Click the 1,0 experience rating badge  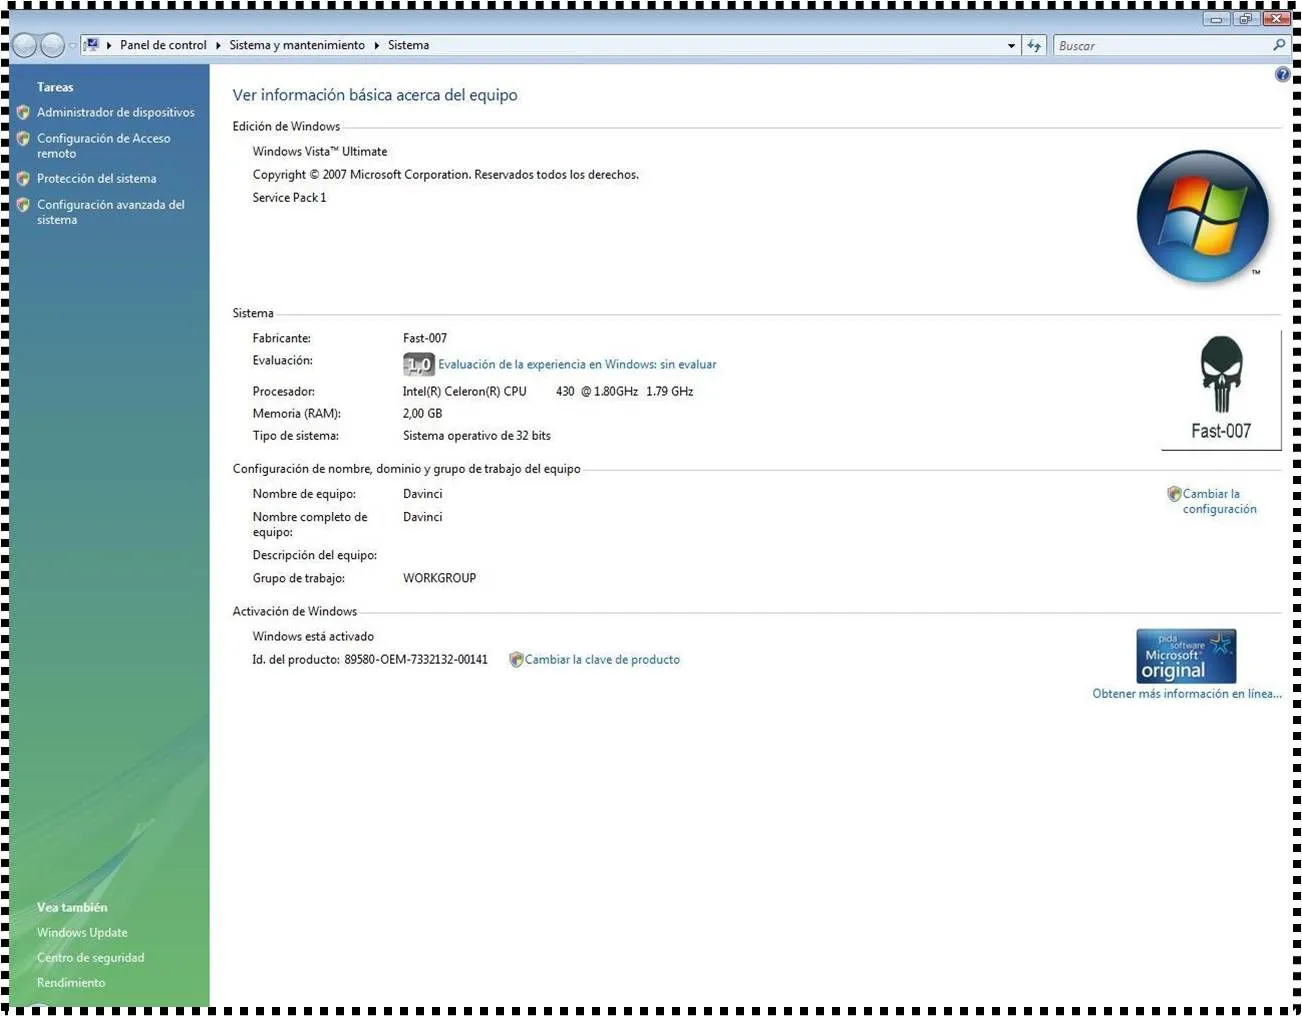pyautogui.click(x=418, y=365)
